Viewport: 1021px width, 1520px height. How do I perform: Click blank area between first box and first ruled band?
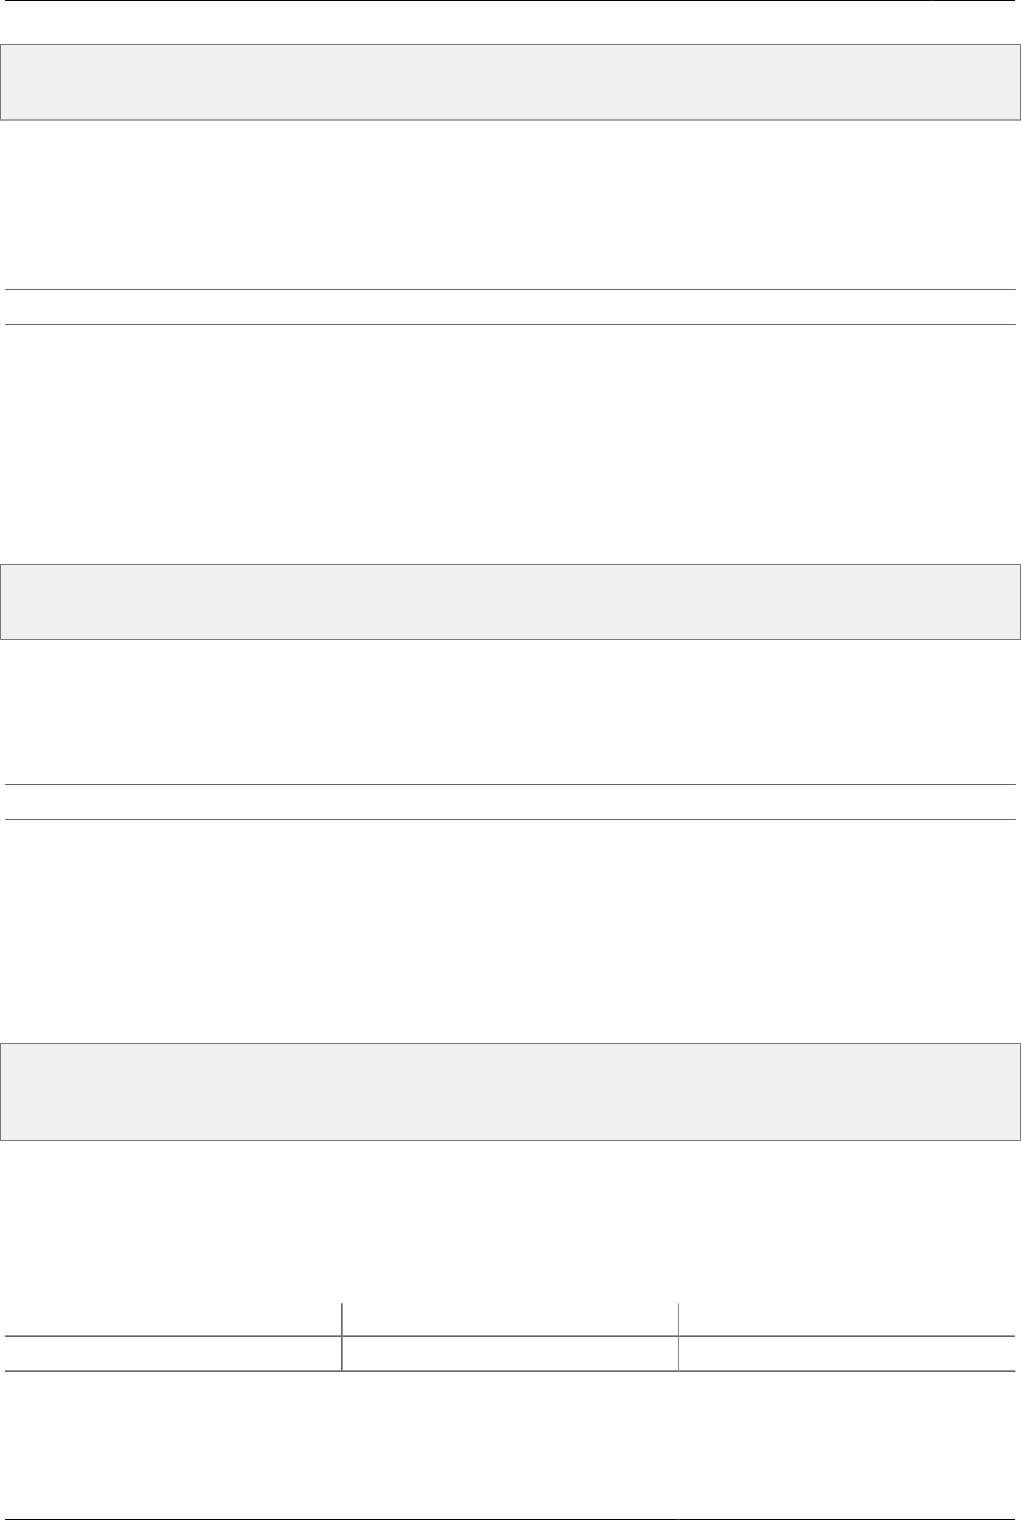[510, 205]
